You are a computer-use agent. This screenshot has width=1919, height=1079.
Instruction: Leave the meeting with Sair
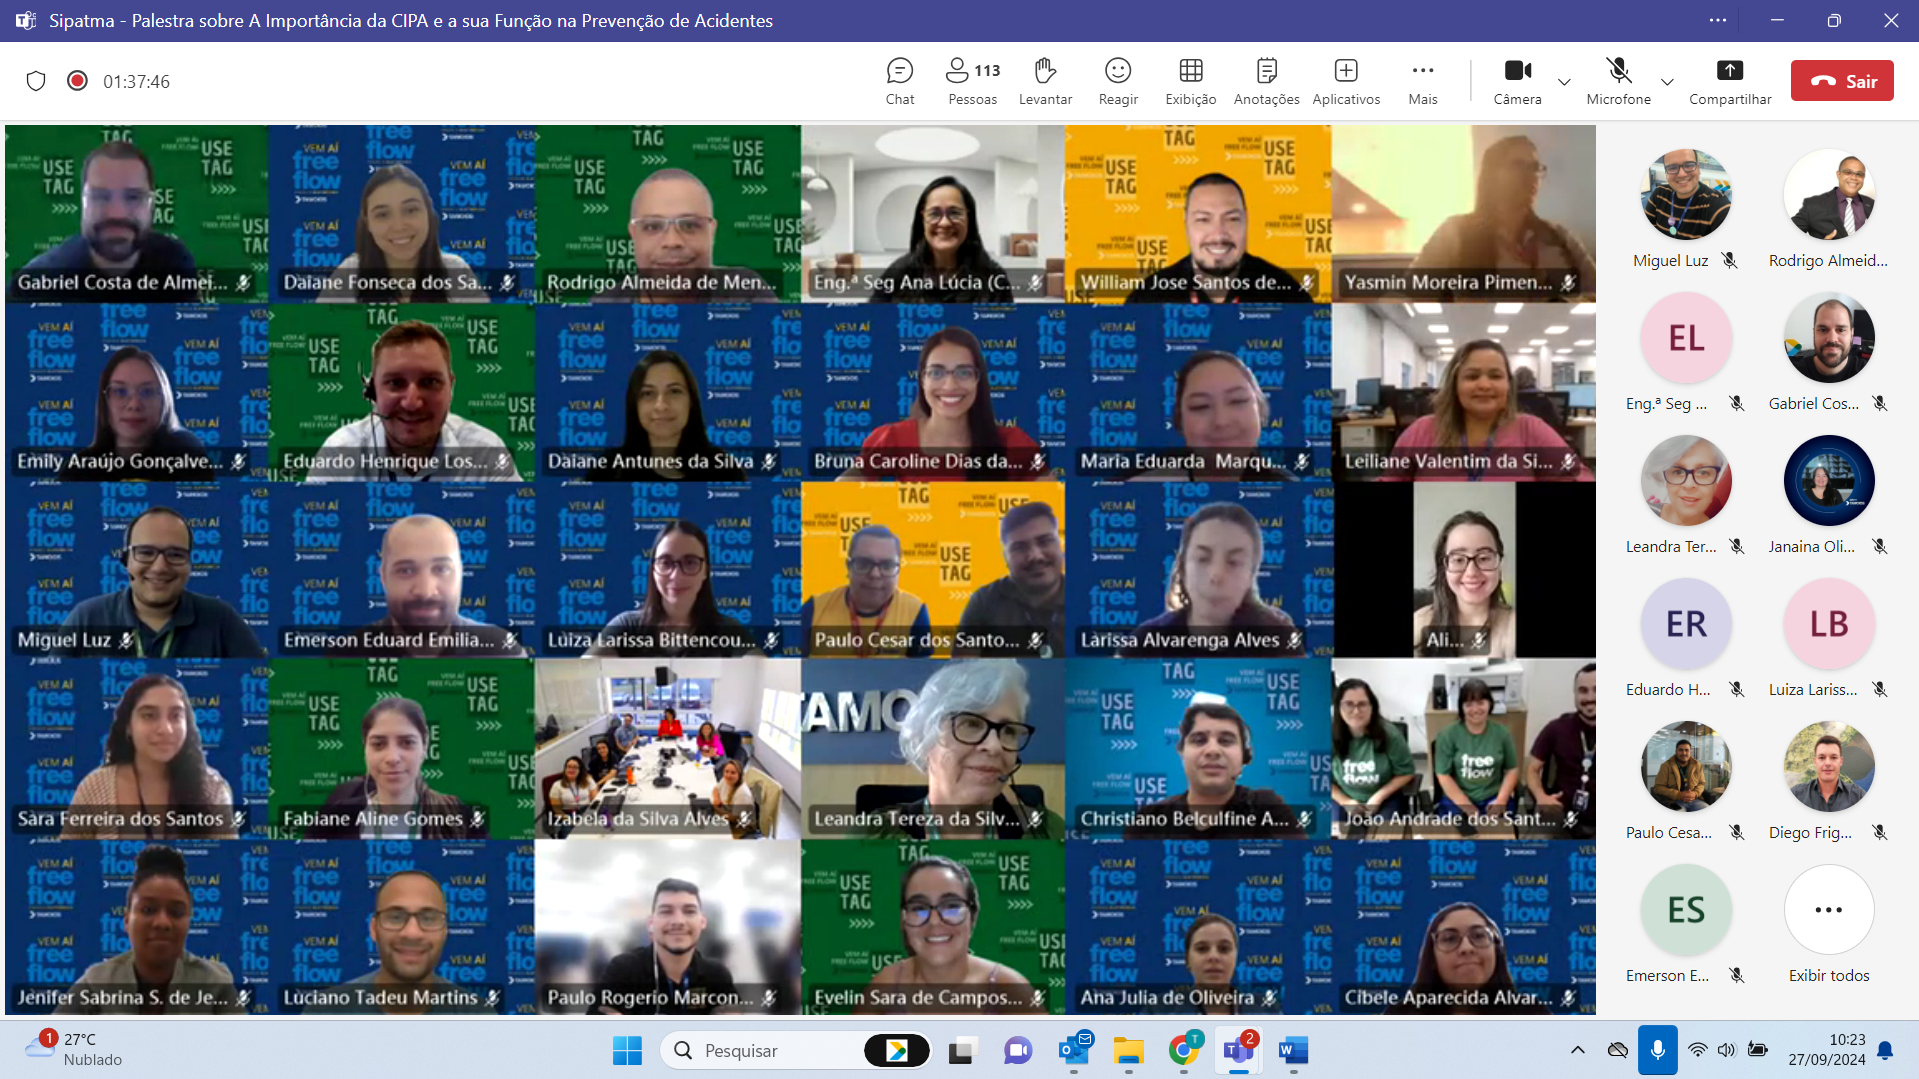1842,81
